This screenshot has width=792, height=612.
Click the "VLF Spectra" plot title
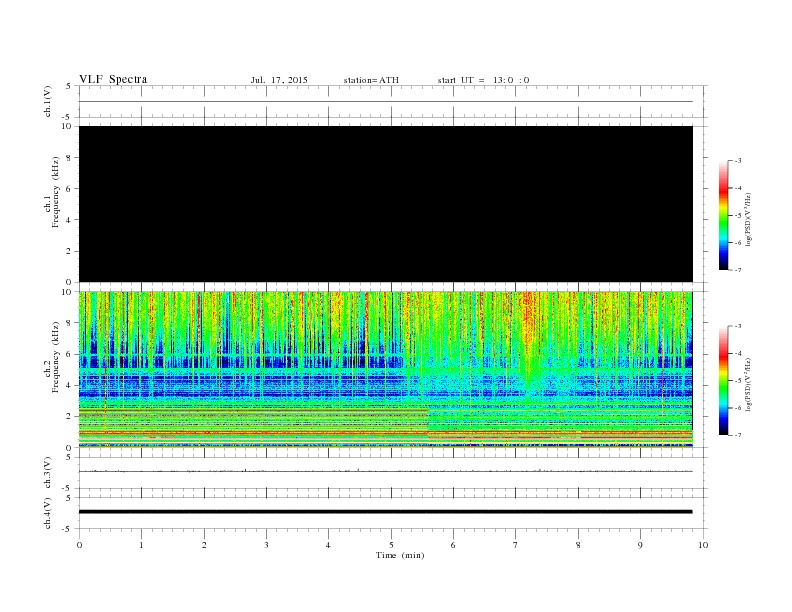tap(113, 79)
